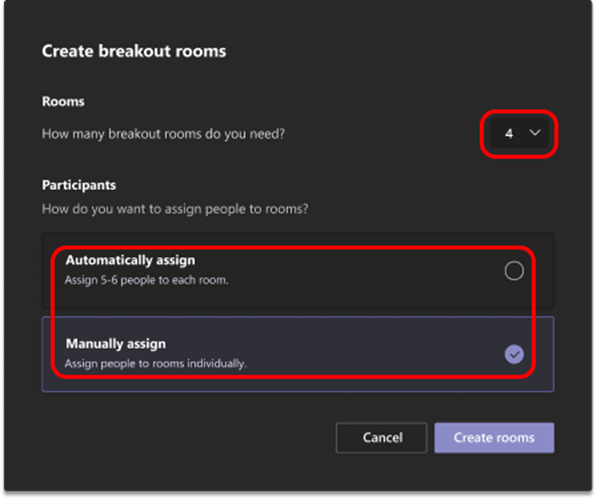Click the Create rooms button
597x499 pixels.
click(x=494, y=438)
